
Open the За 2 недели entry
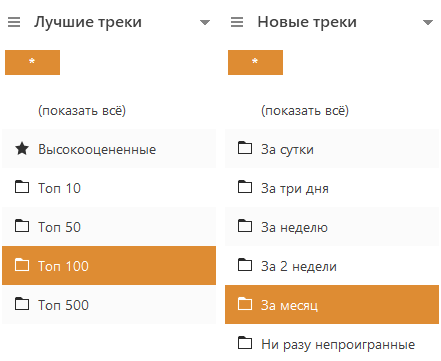click(332, 266)
